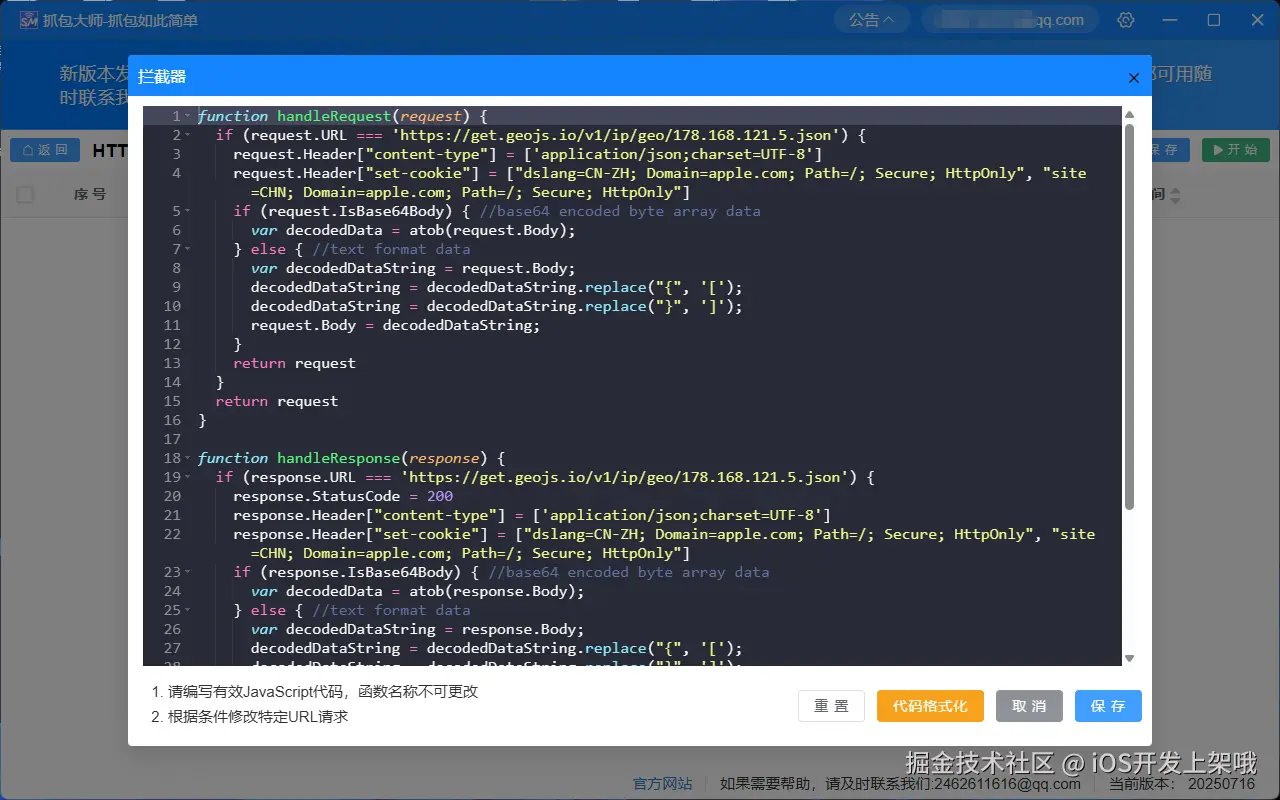Click hint '请编写有效JavaScript代码，函数名称不可更改'
The height and width of the screenshot is (800, 1280).
pos(322,692)
